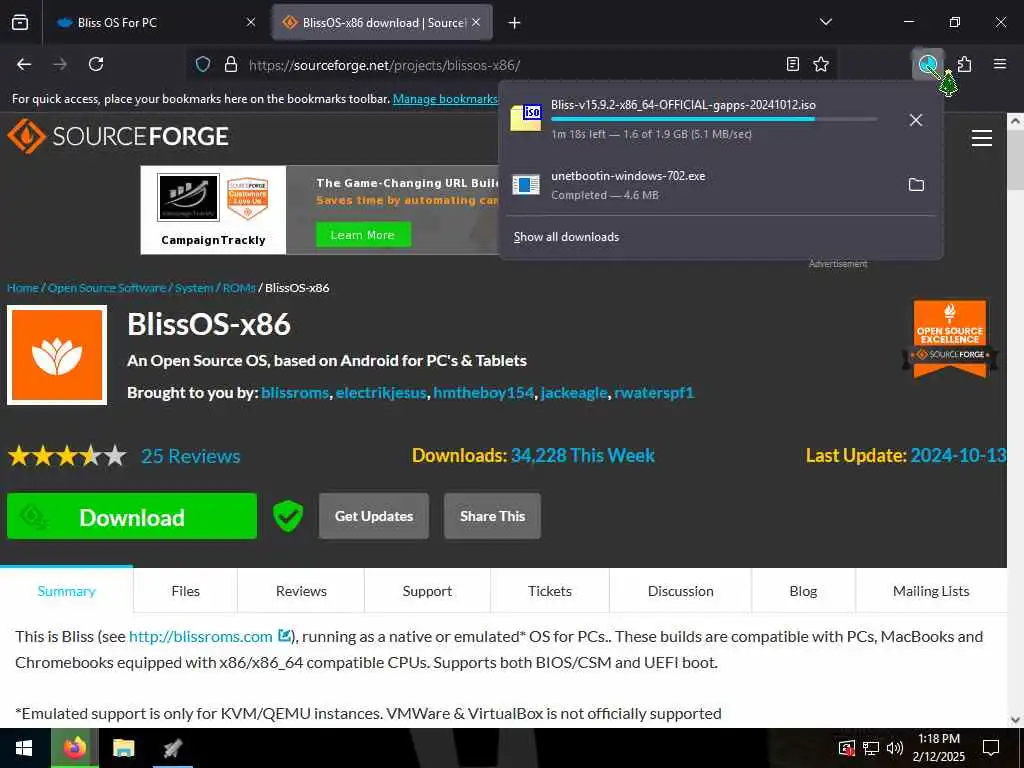Bookmark this page with the star icon
This screenshot has height=768, width=1024.
pos(821,64)
